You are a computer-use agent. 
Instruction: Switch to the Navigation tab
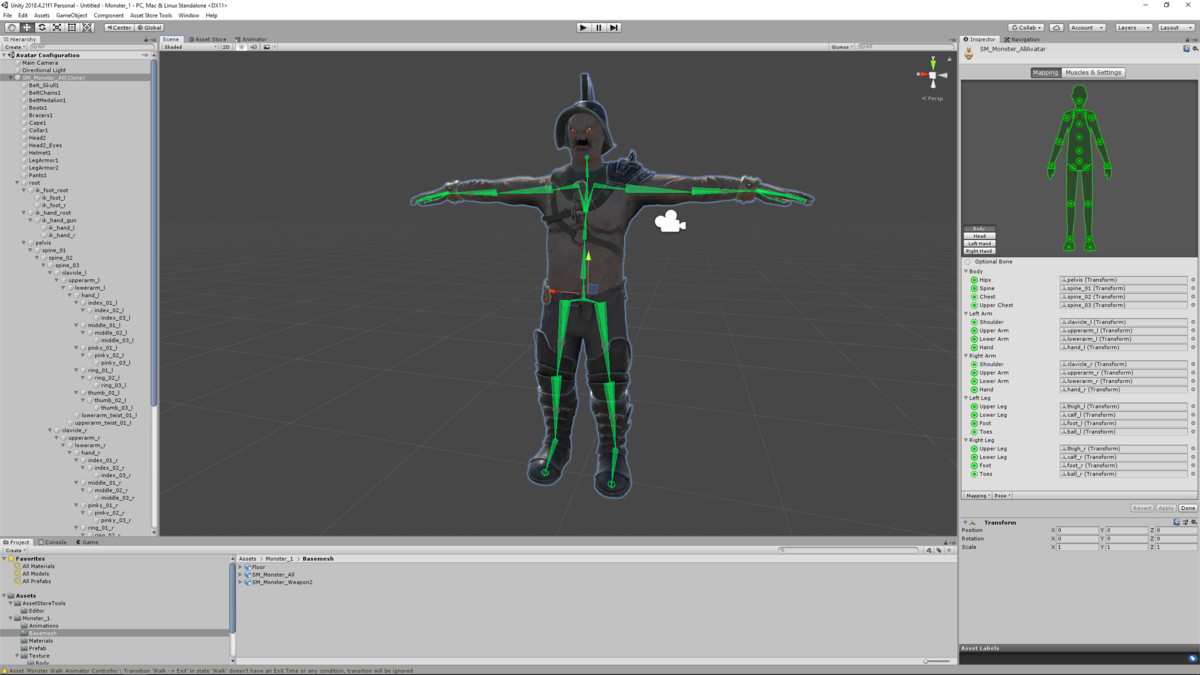1022,39
